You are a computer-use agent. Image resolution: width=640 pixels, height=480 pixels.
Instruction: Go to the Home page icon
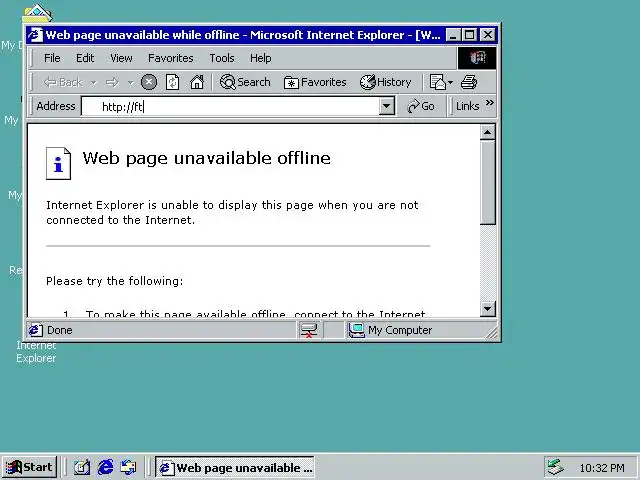point(197,82)
